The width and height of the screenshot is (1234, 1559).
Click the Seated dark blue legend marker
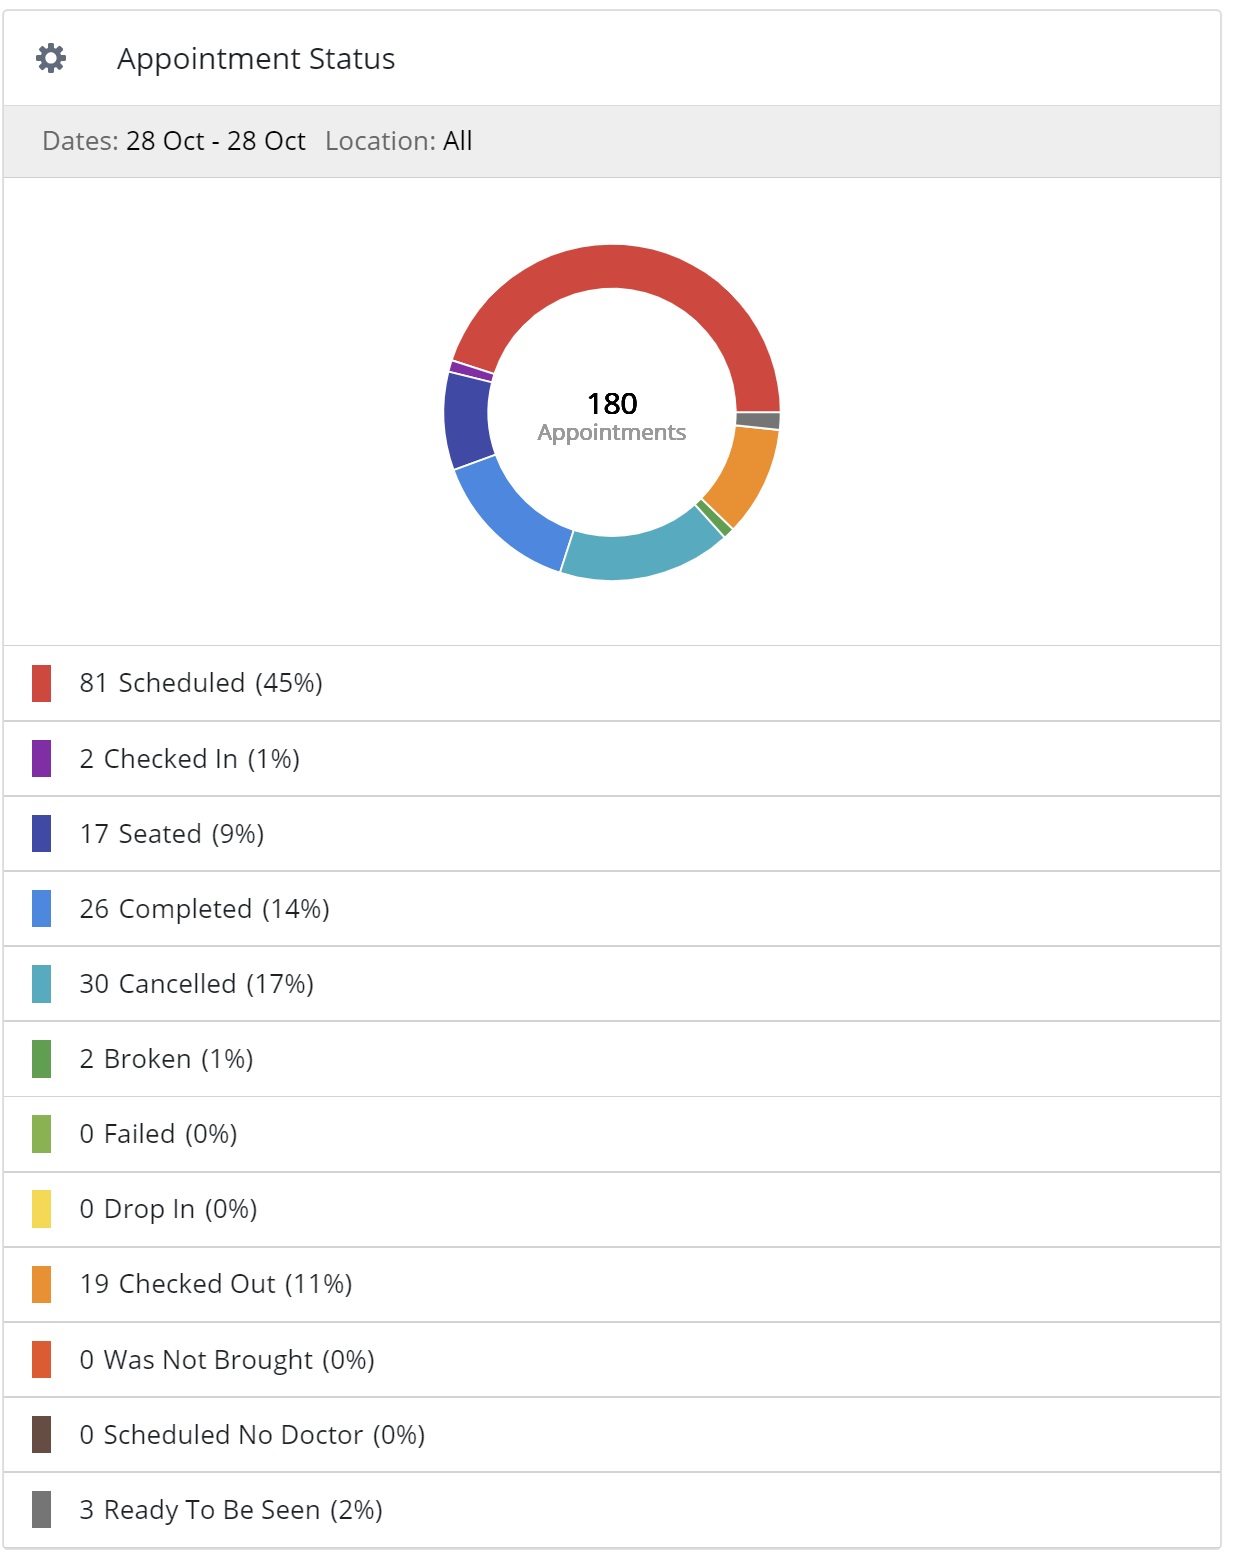(41, 834)
